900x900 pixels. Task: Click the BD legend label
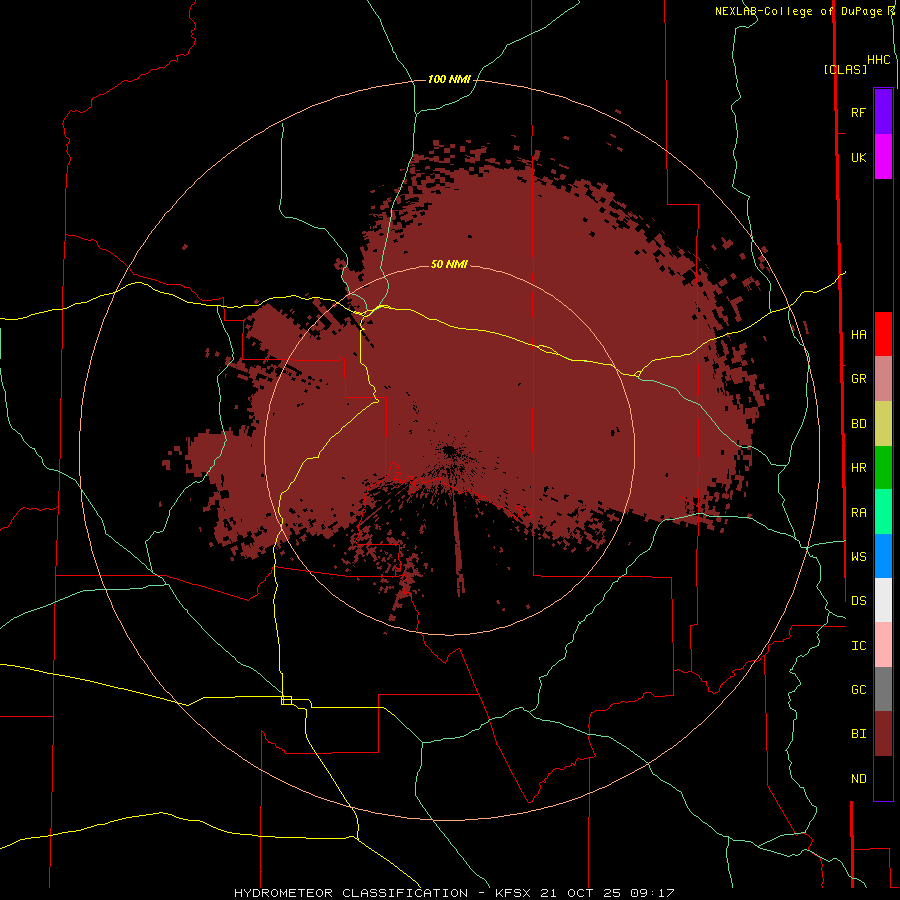(858, 424)
